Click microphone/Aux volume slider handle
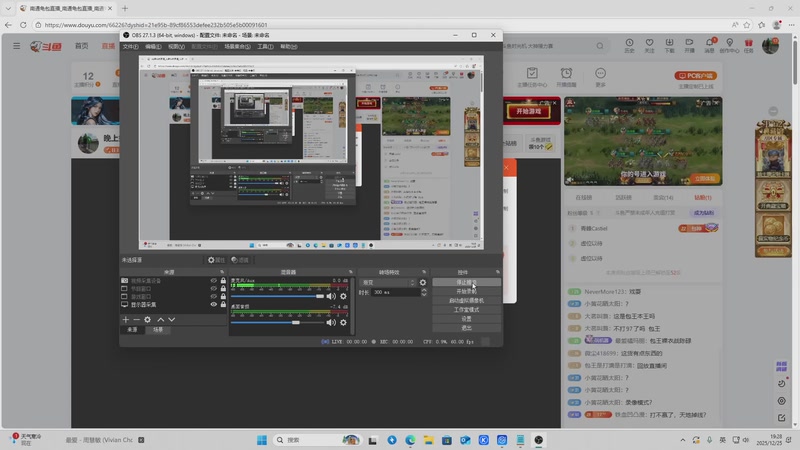This screenshot has width=800, height=450. point(319,296)
